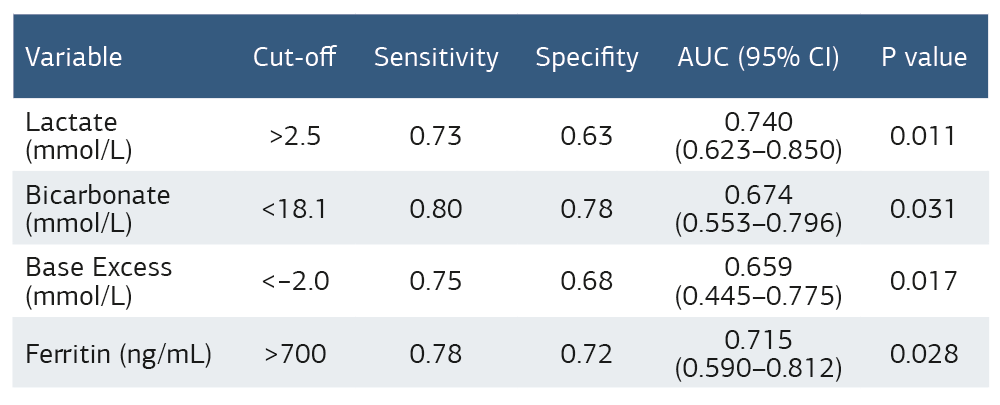
Task: Click the Cut-off column header
Action: click(294, 57)
